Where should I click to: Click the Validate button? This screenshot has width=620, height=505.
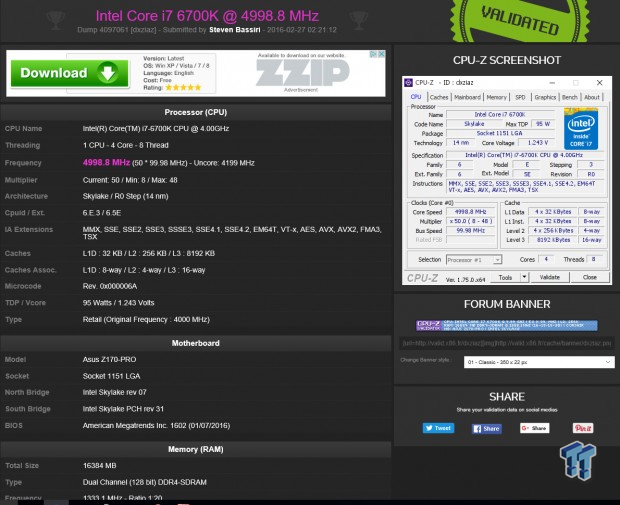tap(550, 278)
